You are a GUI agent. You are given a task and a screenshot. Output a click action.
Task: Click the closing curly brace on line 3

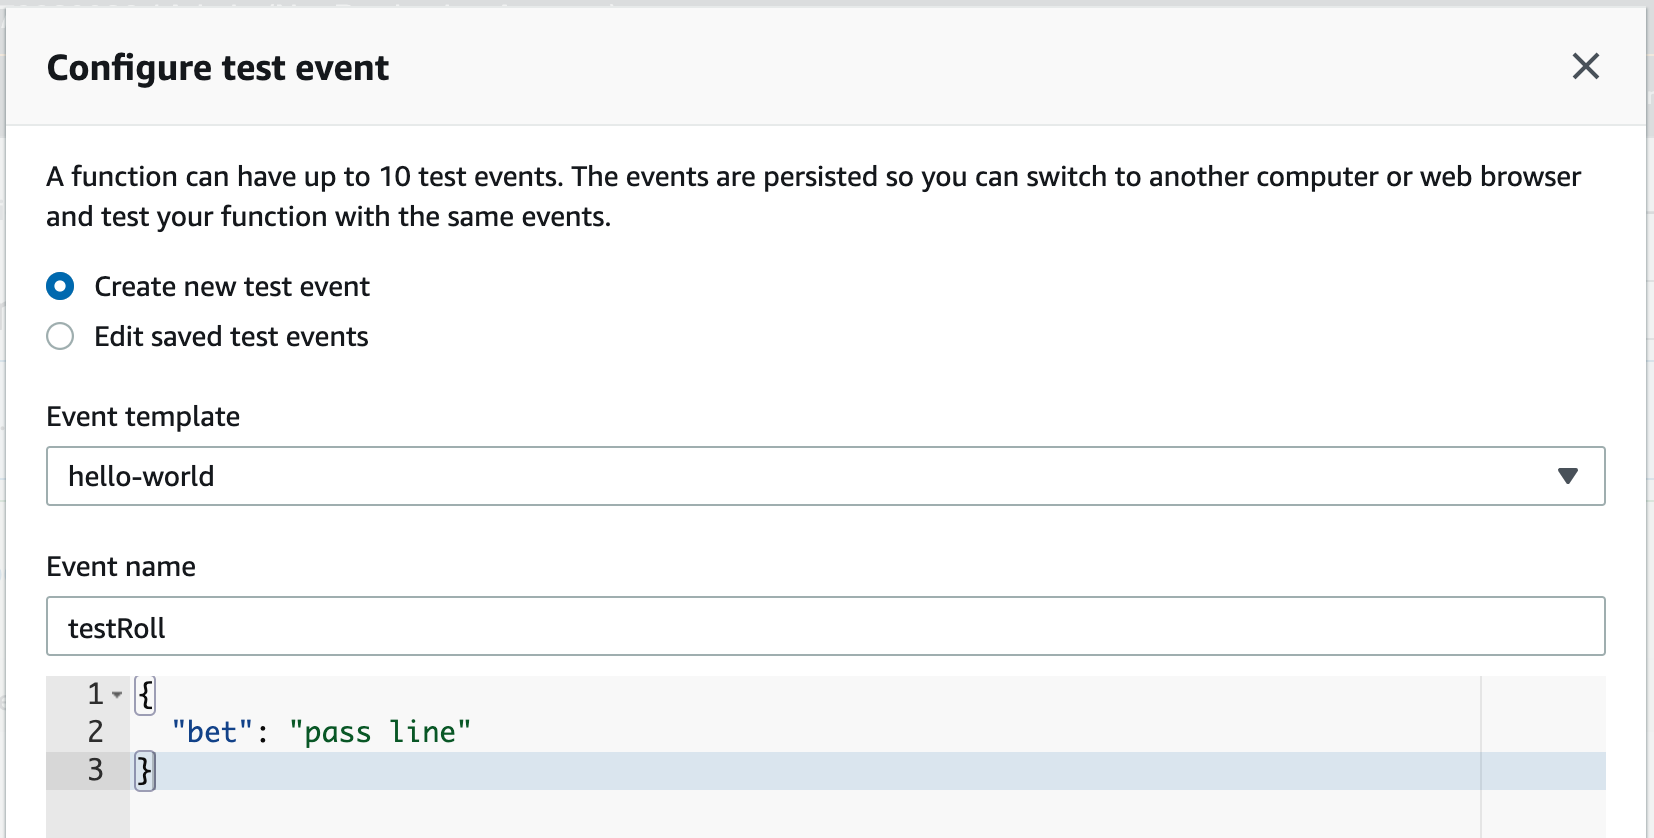[x=145, y=771]
